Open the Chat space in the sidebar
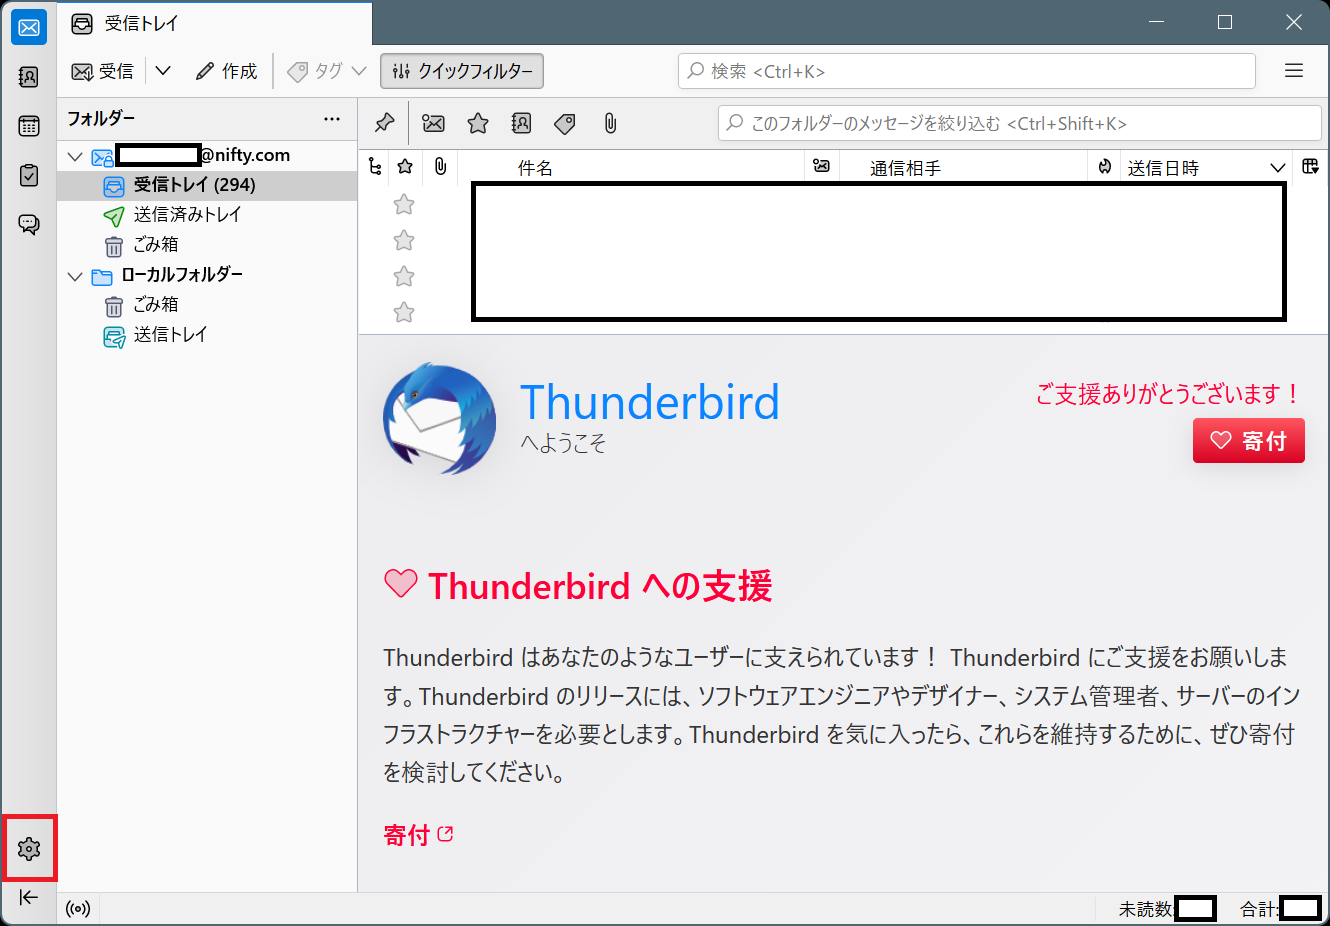Viewport: 1330px width, 926px height. click(29, 224)
